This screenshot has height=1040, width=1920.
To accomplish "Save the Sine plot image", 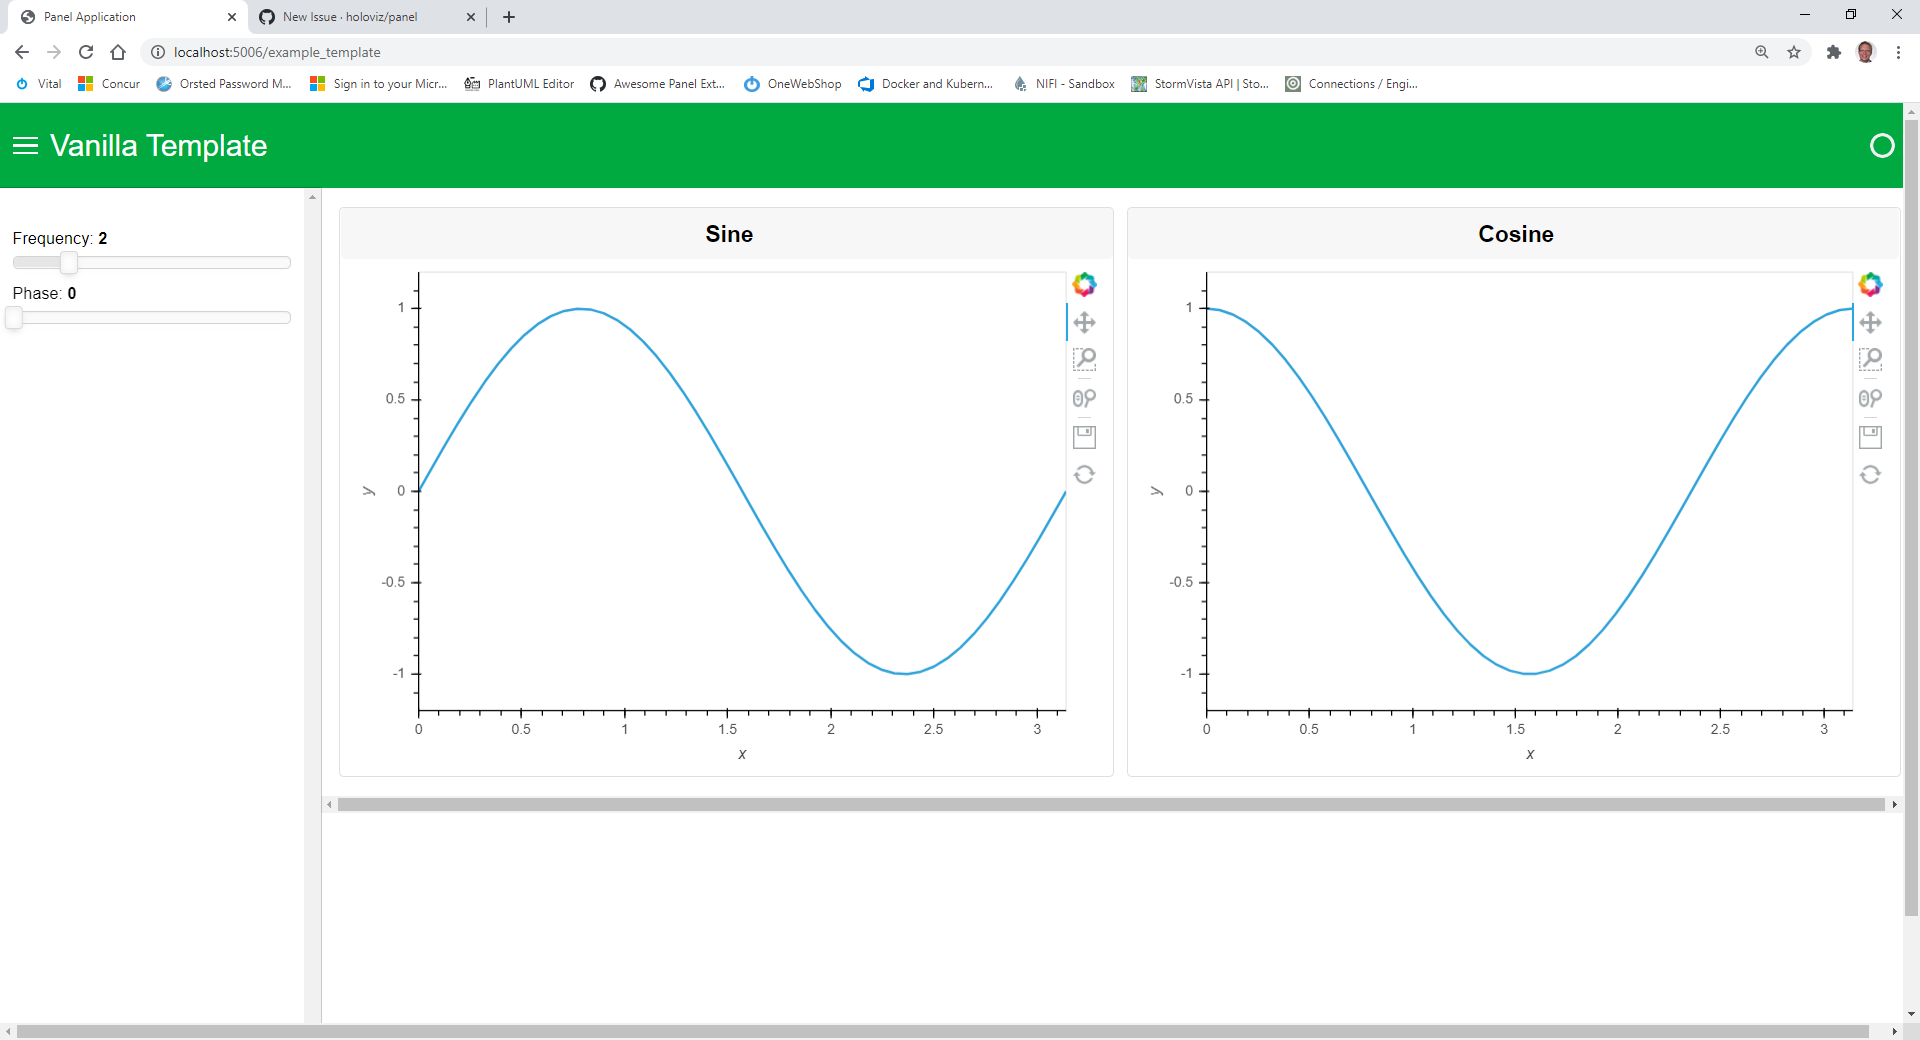I will point(1084,437).
